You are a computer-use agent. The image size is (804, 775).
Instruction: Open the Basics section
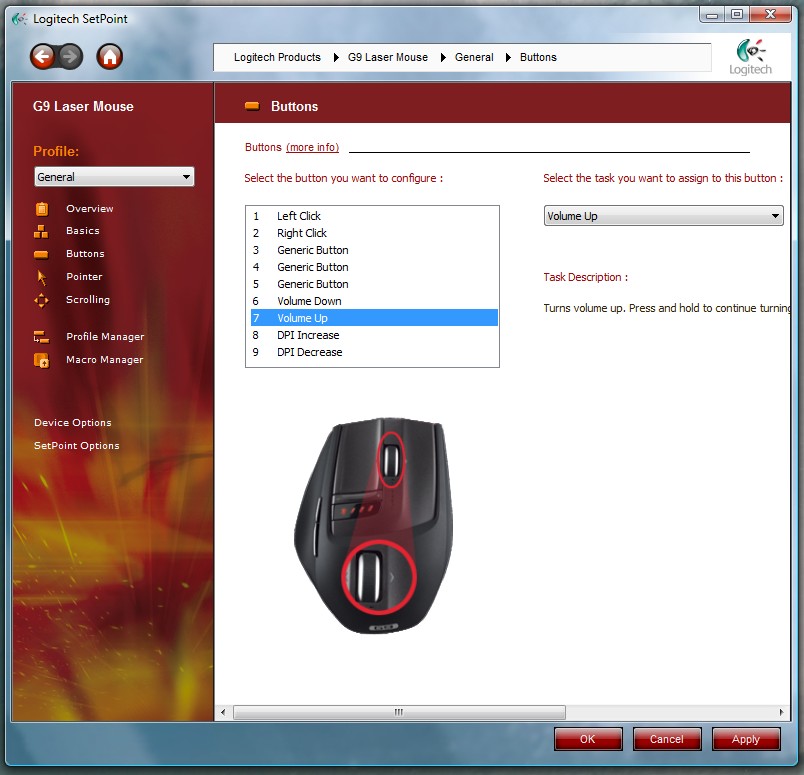click(x=83, y=231)
